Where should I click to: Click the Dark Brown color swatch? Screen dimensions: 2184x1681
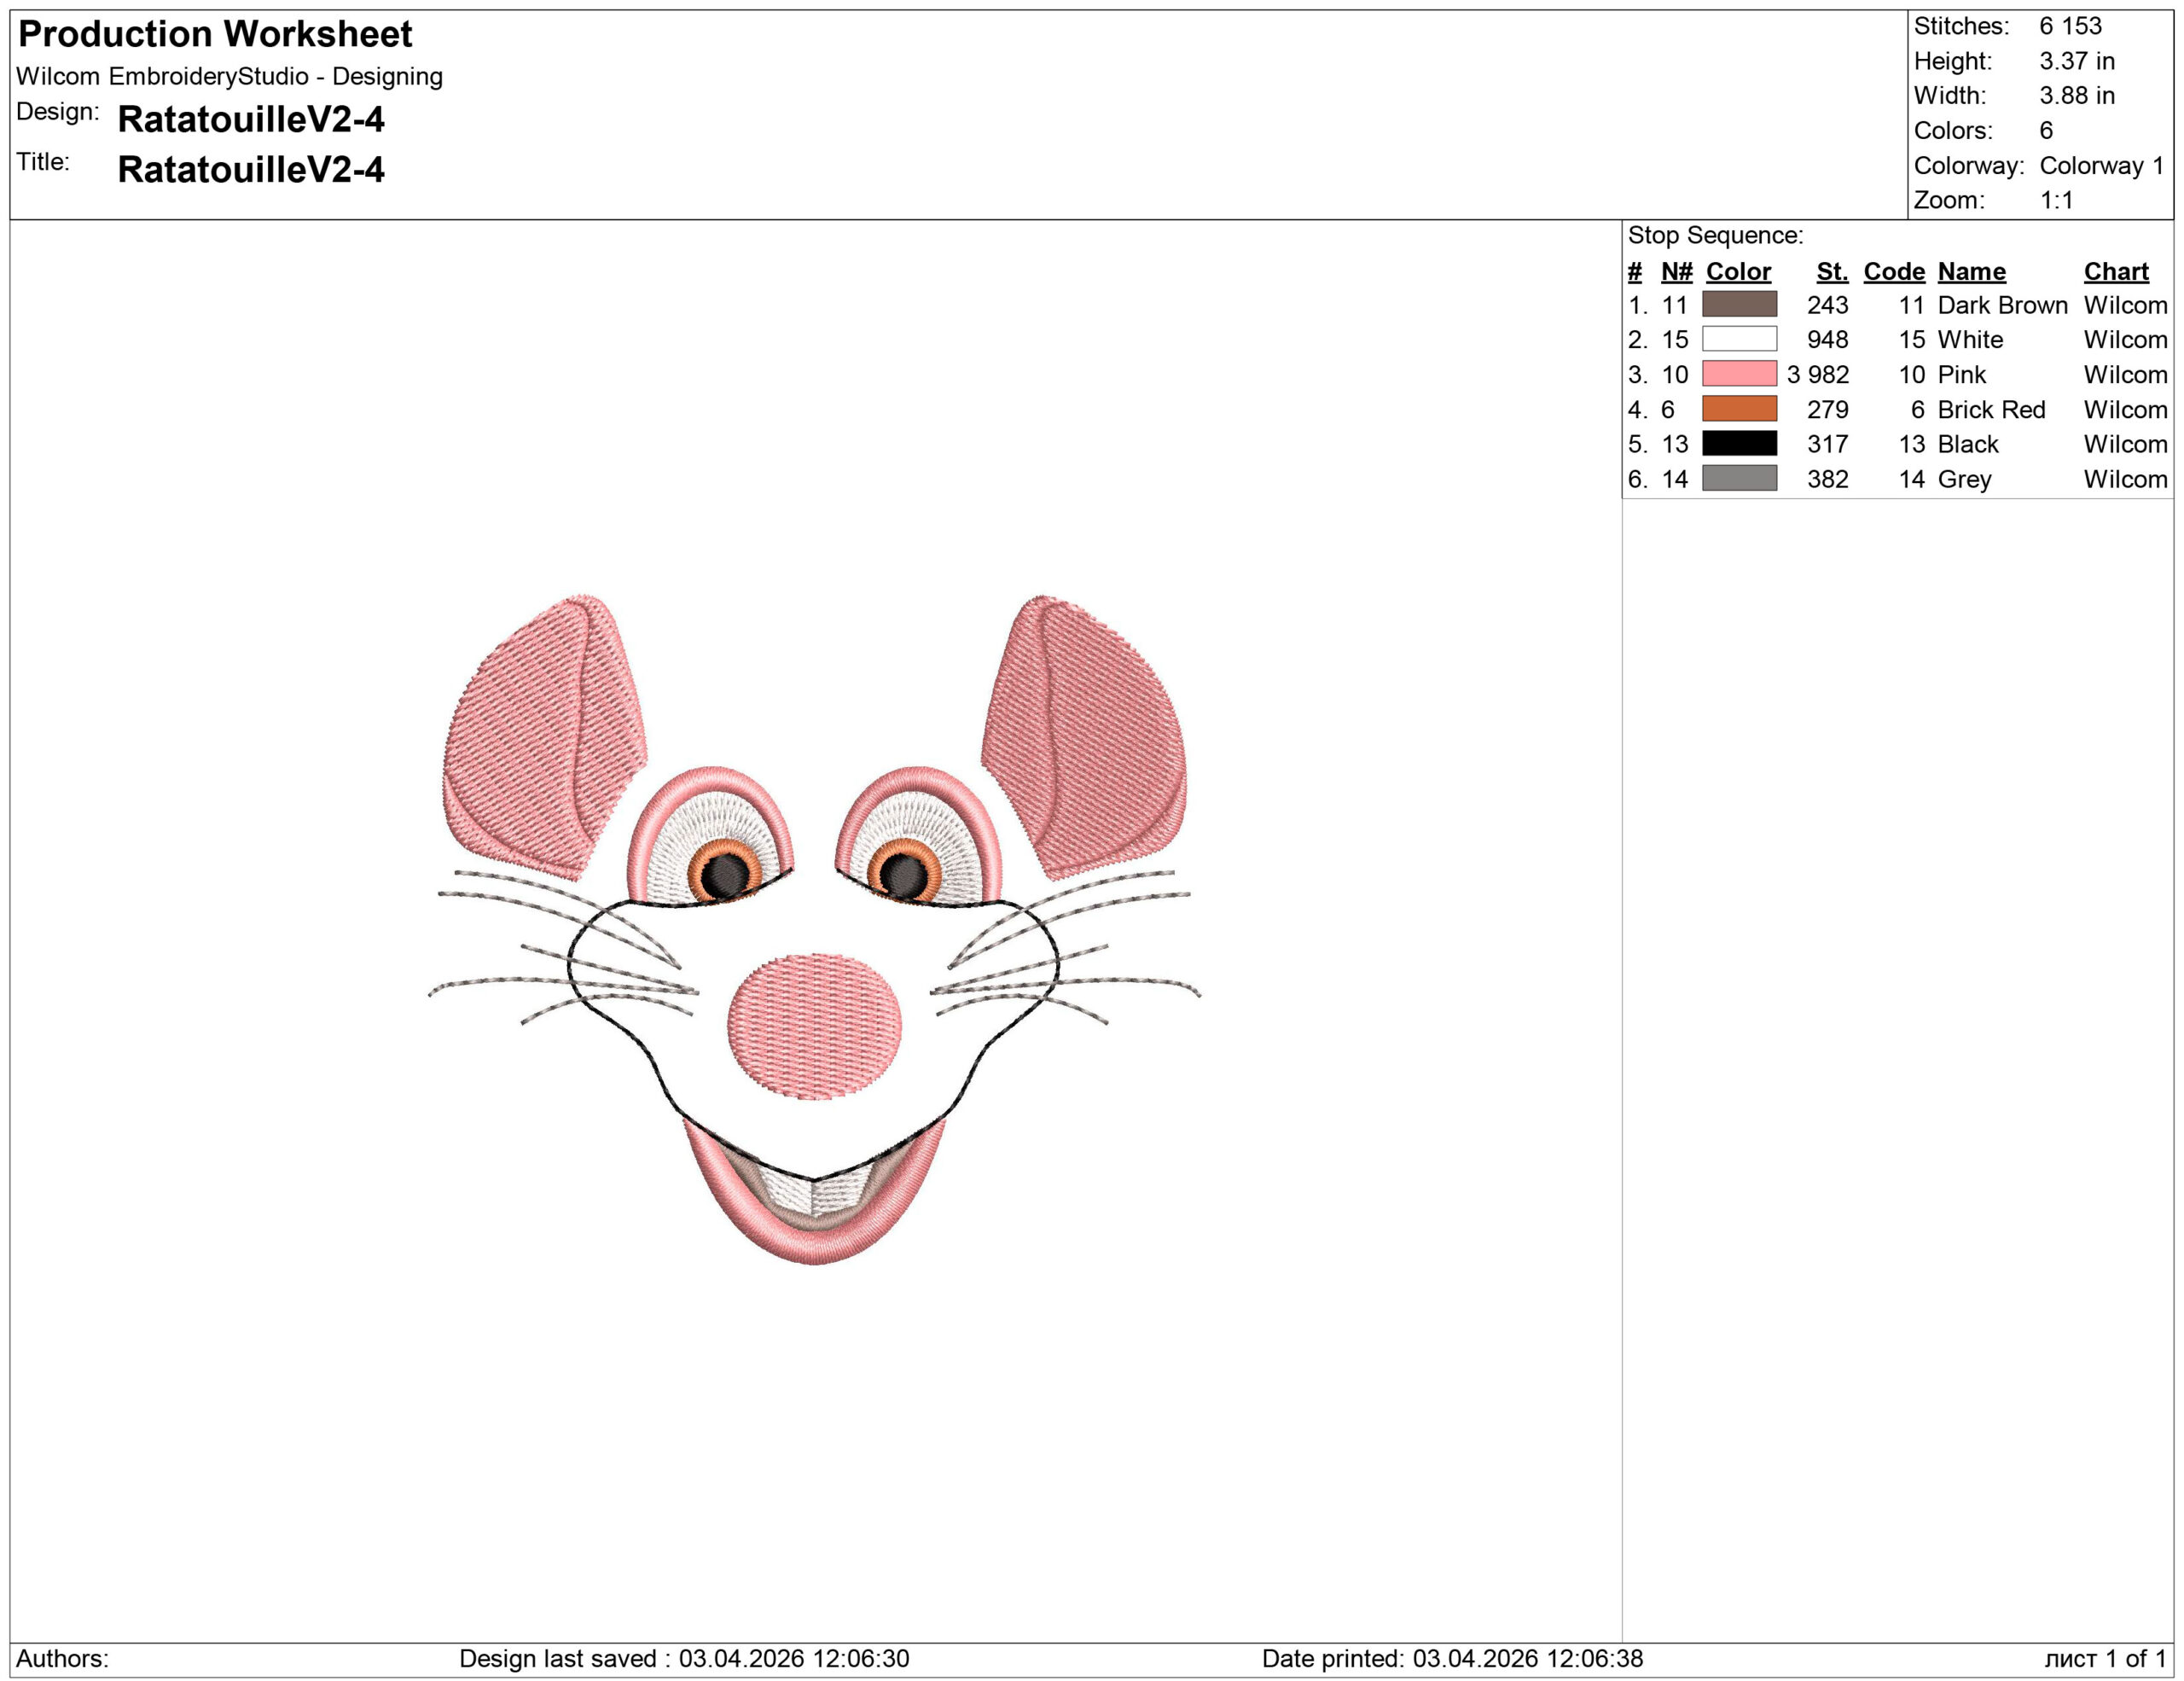click(x=1739, y=304)
